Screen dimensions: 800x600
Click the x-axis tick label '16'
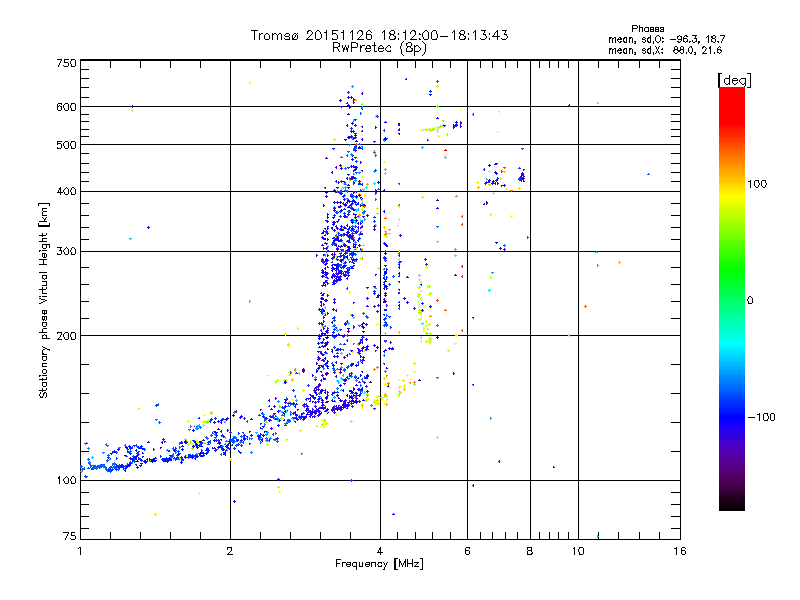click(x=680, y=551)
